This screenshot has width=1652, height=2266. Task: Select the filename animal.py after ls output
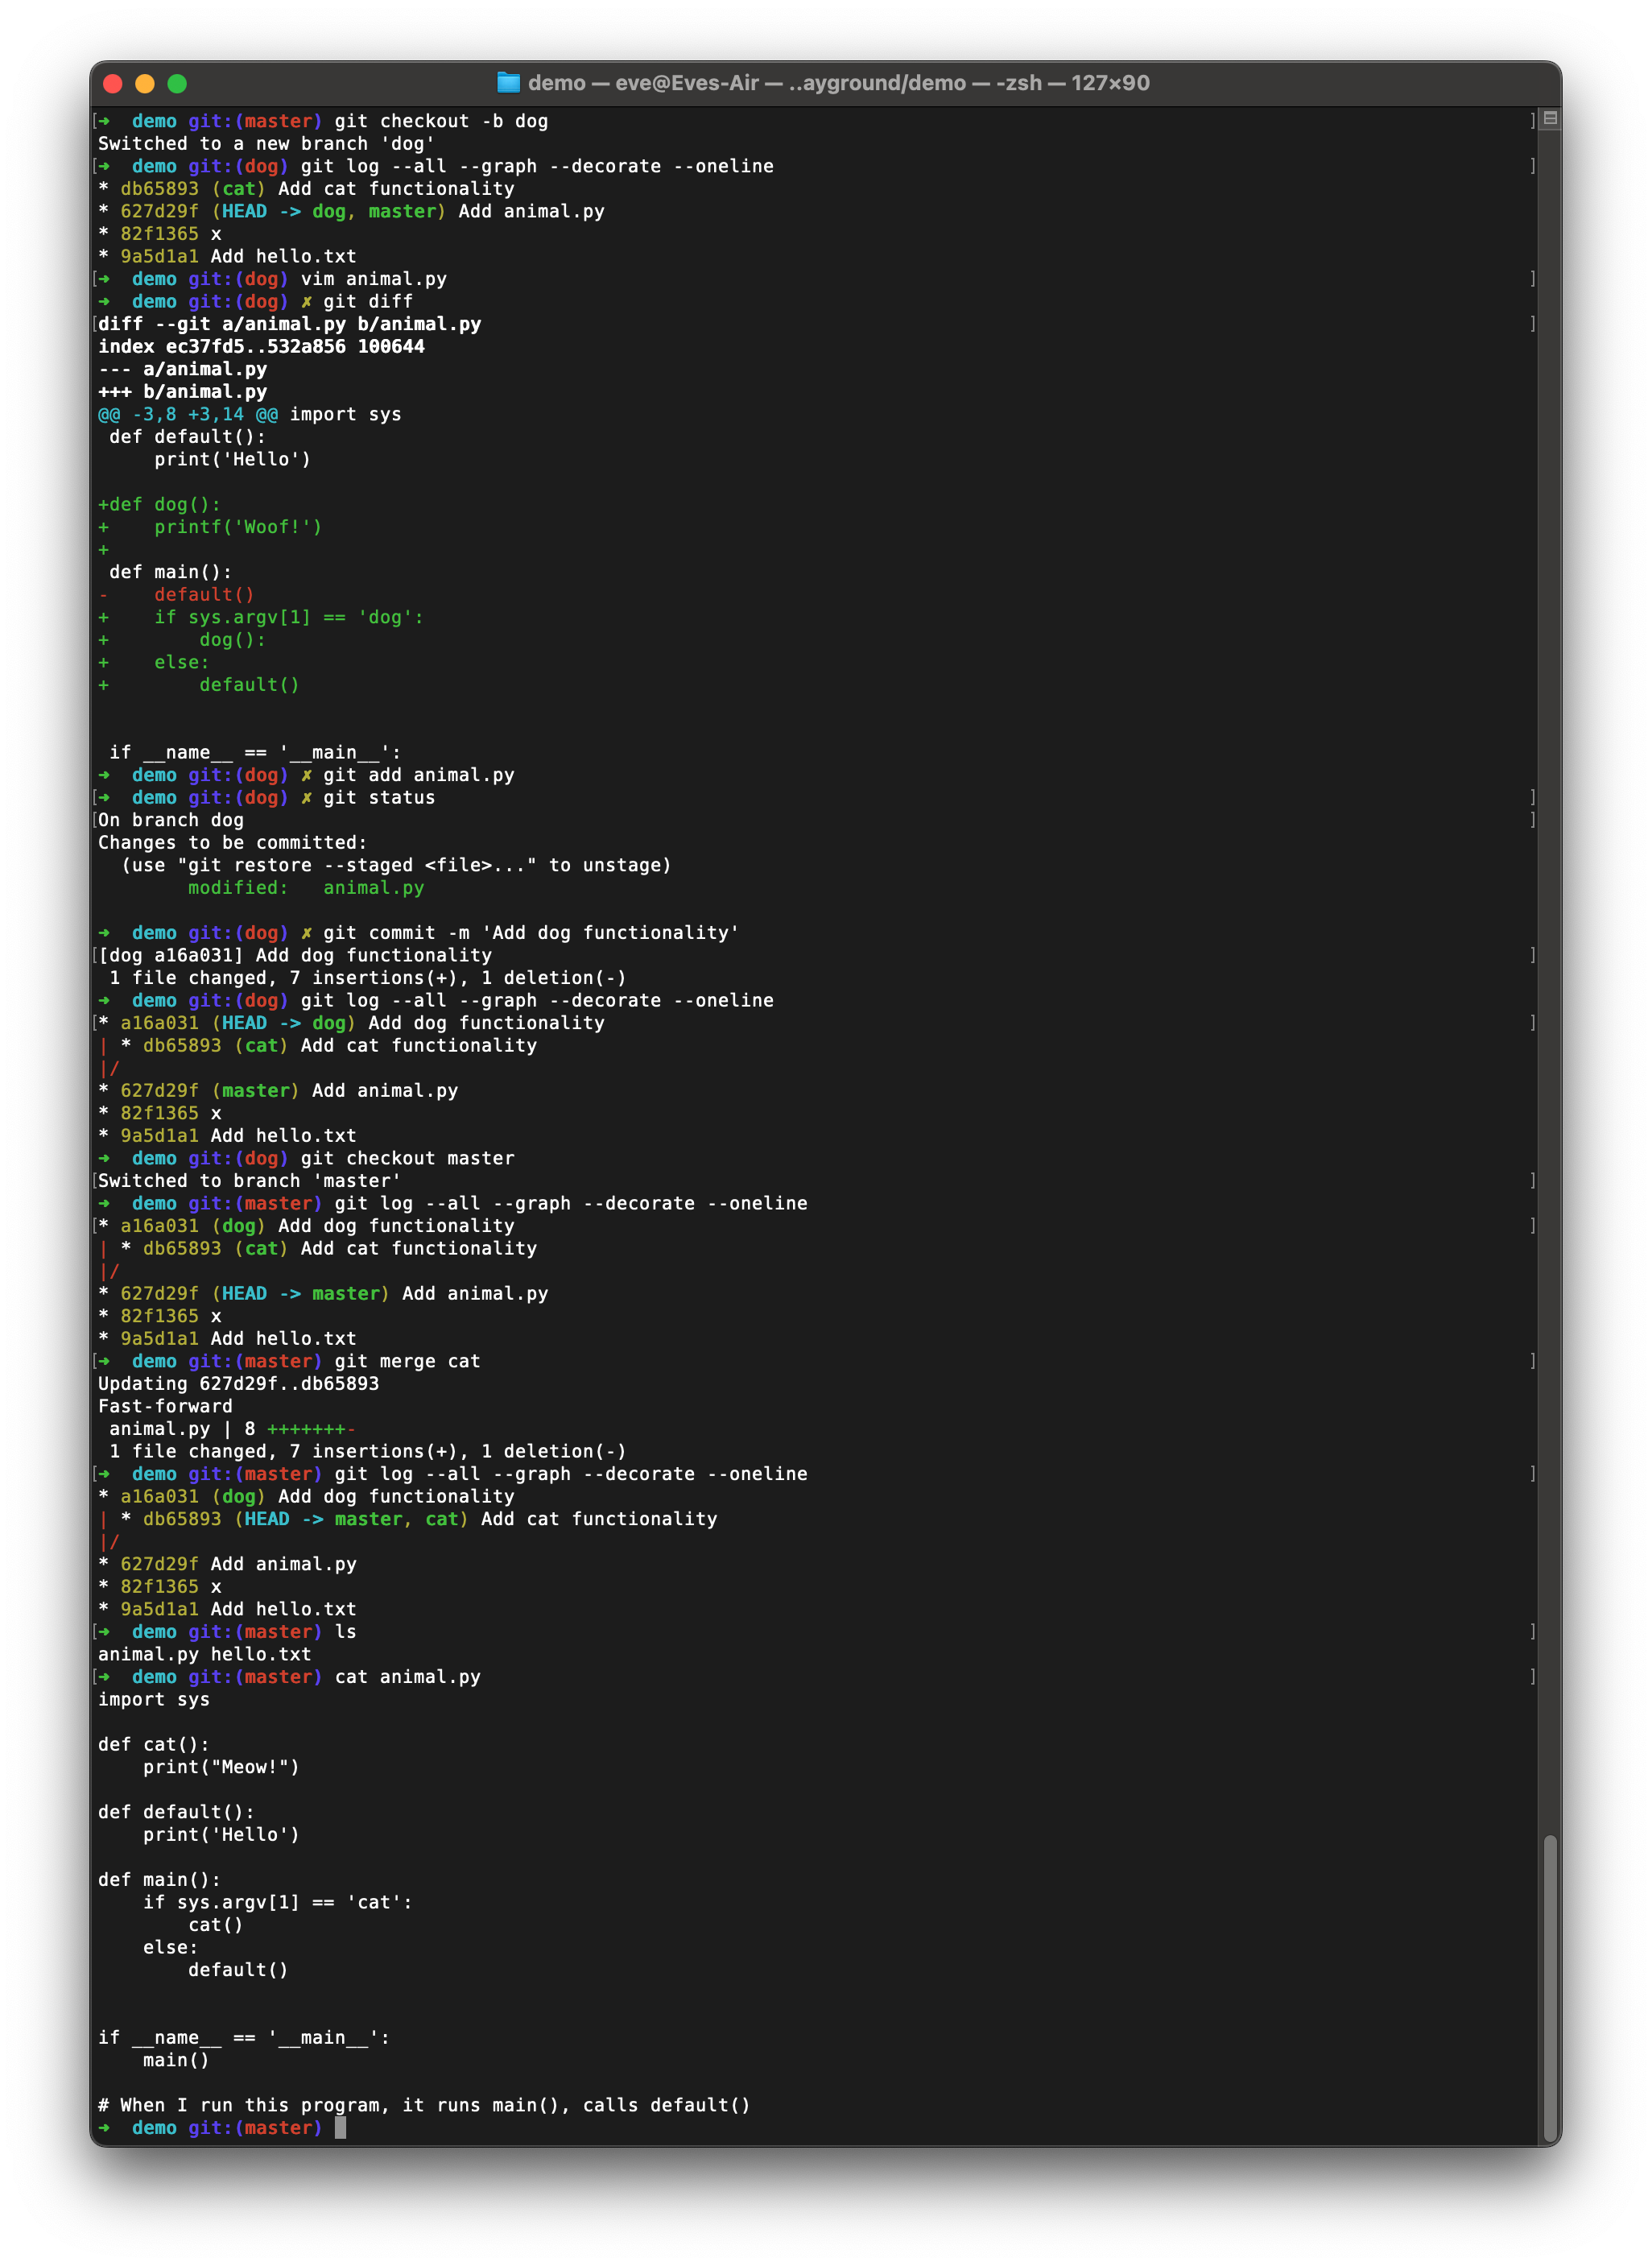(150, 1654)
